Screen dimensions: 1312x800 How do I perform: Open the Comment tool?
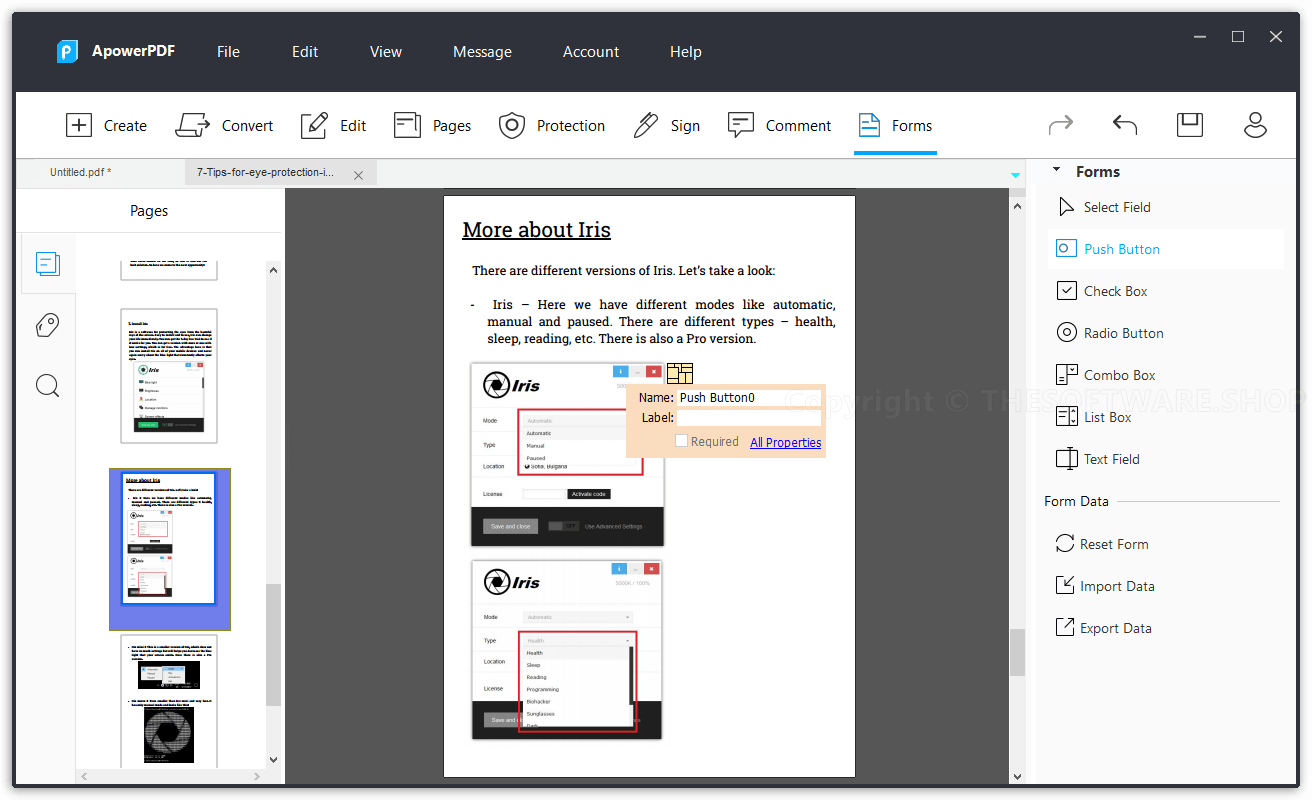click(x=779, y=125)
